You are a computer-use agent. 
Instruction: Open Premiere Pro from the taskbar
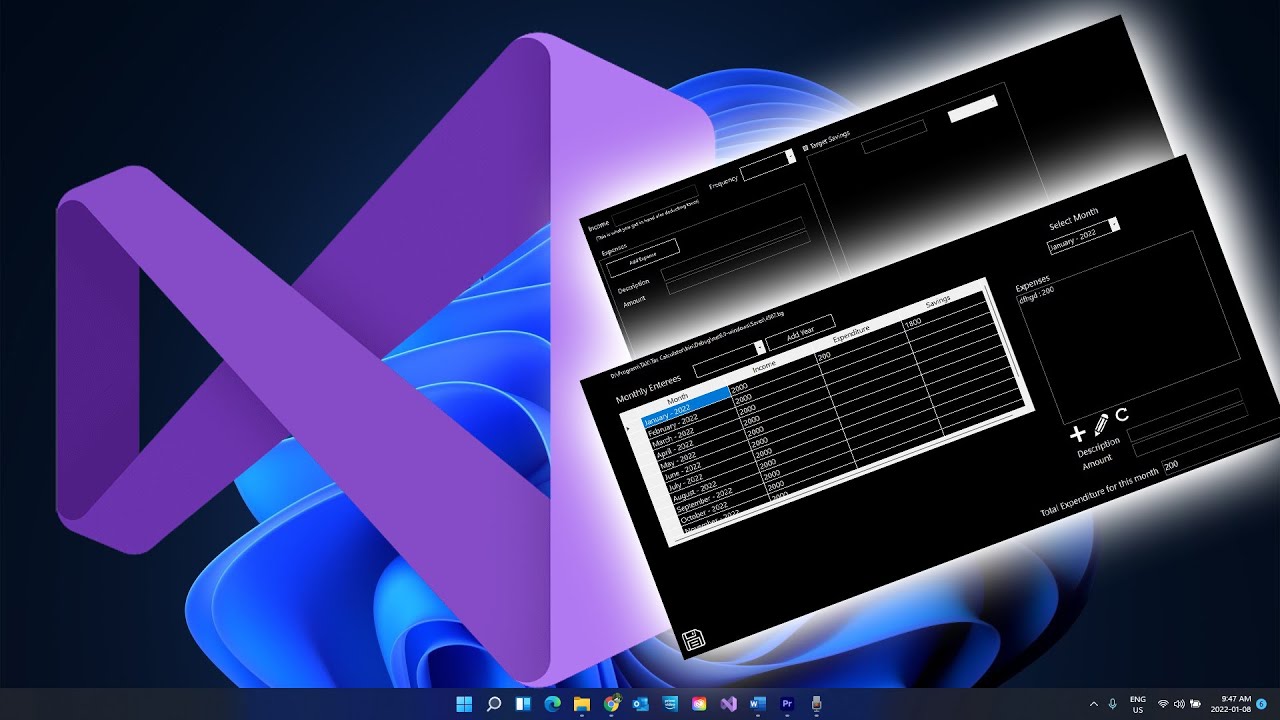787,704
